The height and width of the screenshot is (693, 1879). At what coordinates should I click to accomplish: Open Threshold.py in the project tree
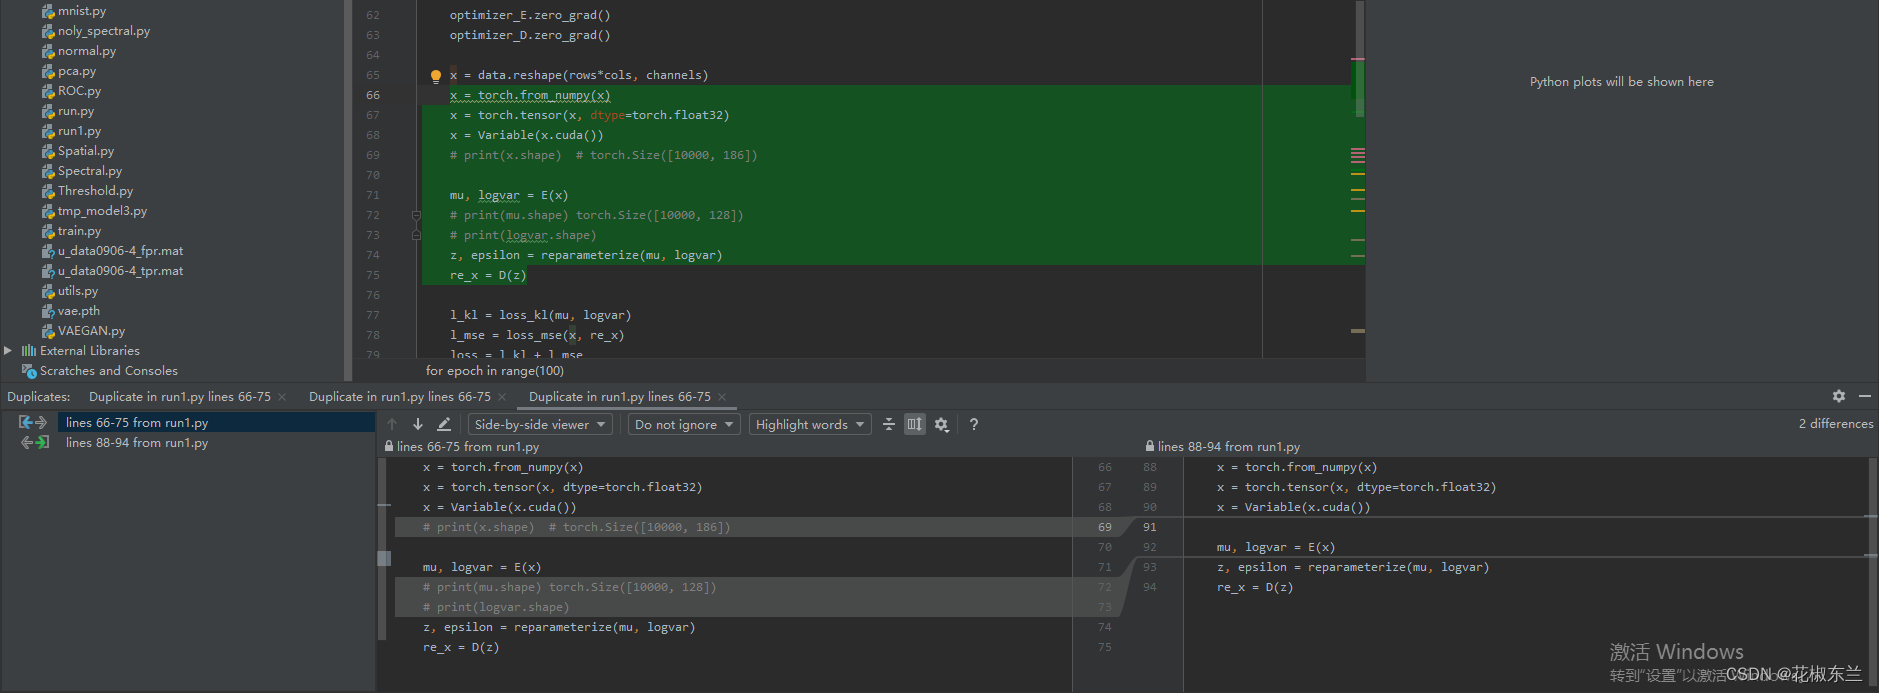click(95, 191)
